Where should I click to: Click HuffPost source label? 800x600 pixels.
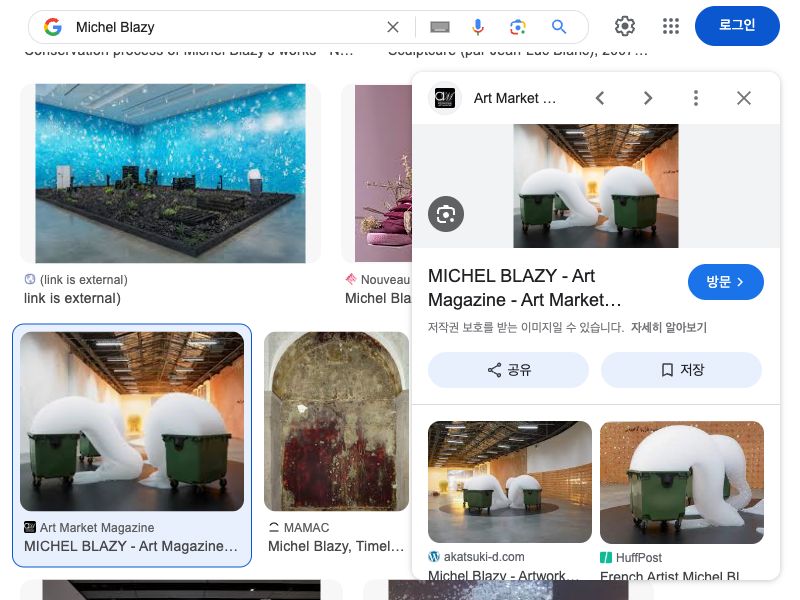pos(638,557)
